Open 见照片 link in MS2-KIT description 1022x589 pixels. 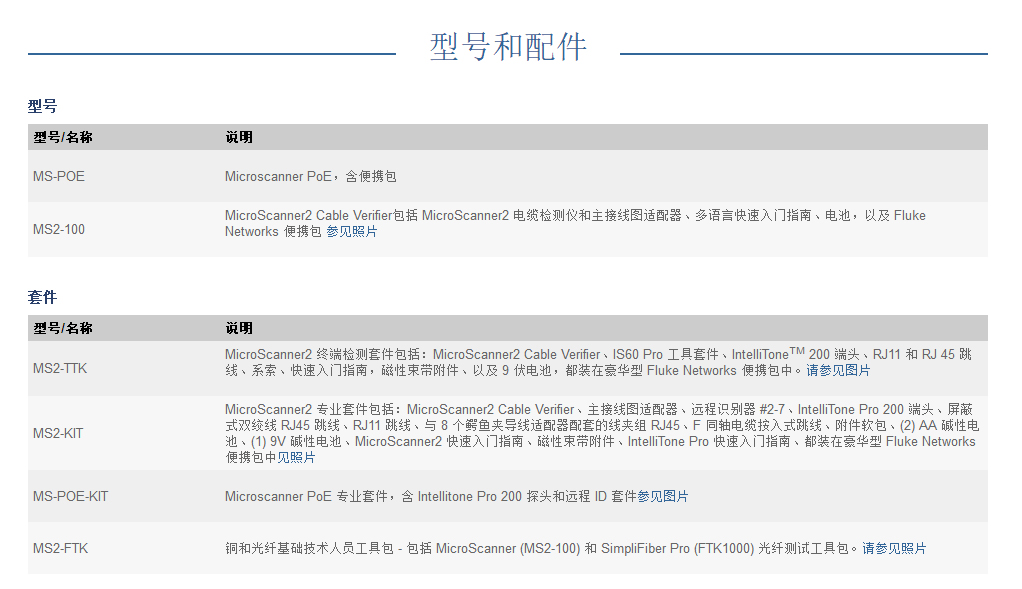[296, 457]
